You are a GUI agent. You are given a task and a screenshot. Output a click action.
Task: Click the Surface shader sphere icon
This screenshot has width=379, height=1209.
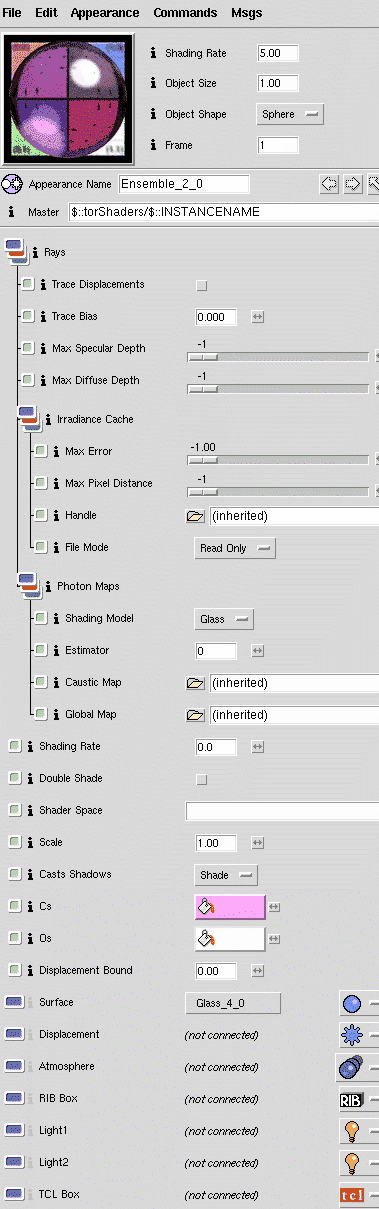351,1003
